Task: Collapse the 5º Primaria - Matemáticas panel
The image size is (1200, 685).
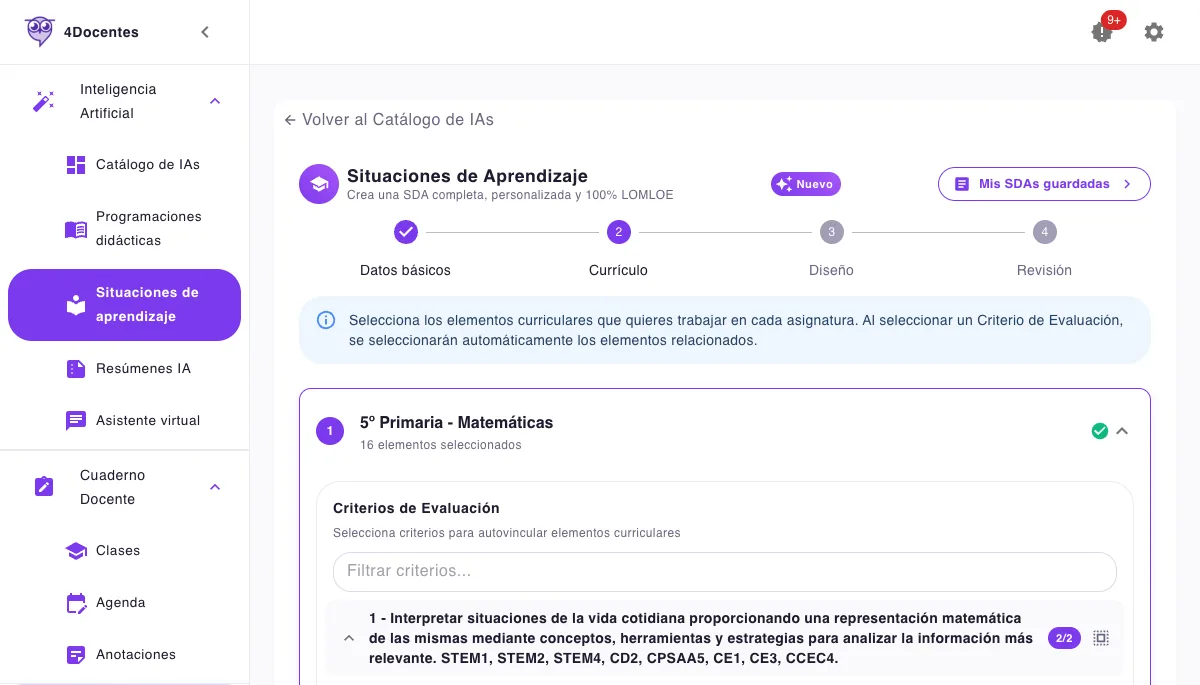Action: (x=1122, y=431)
